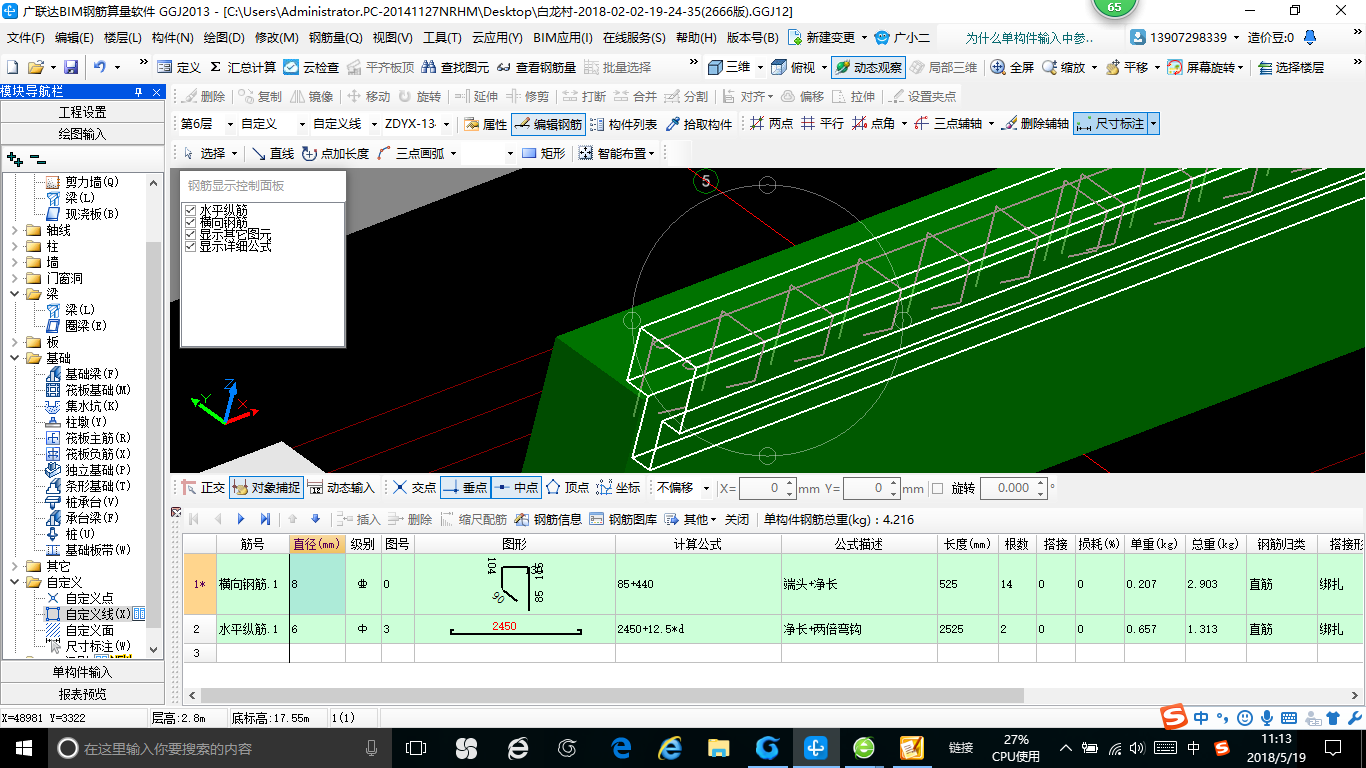Toggle 对象捕捉 object snap
This screenshot has height=768, width=1366.
click(265, 487)
